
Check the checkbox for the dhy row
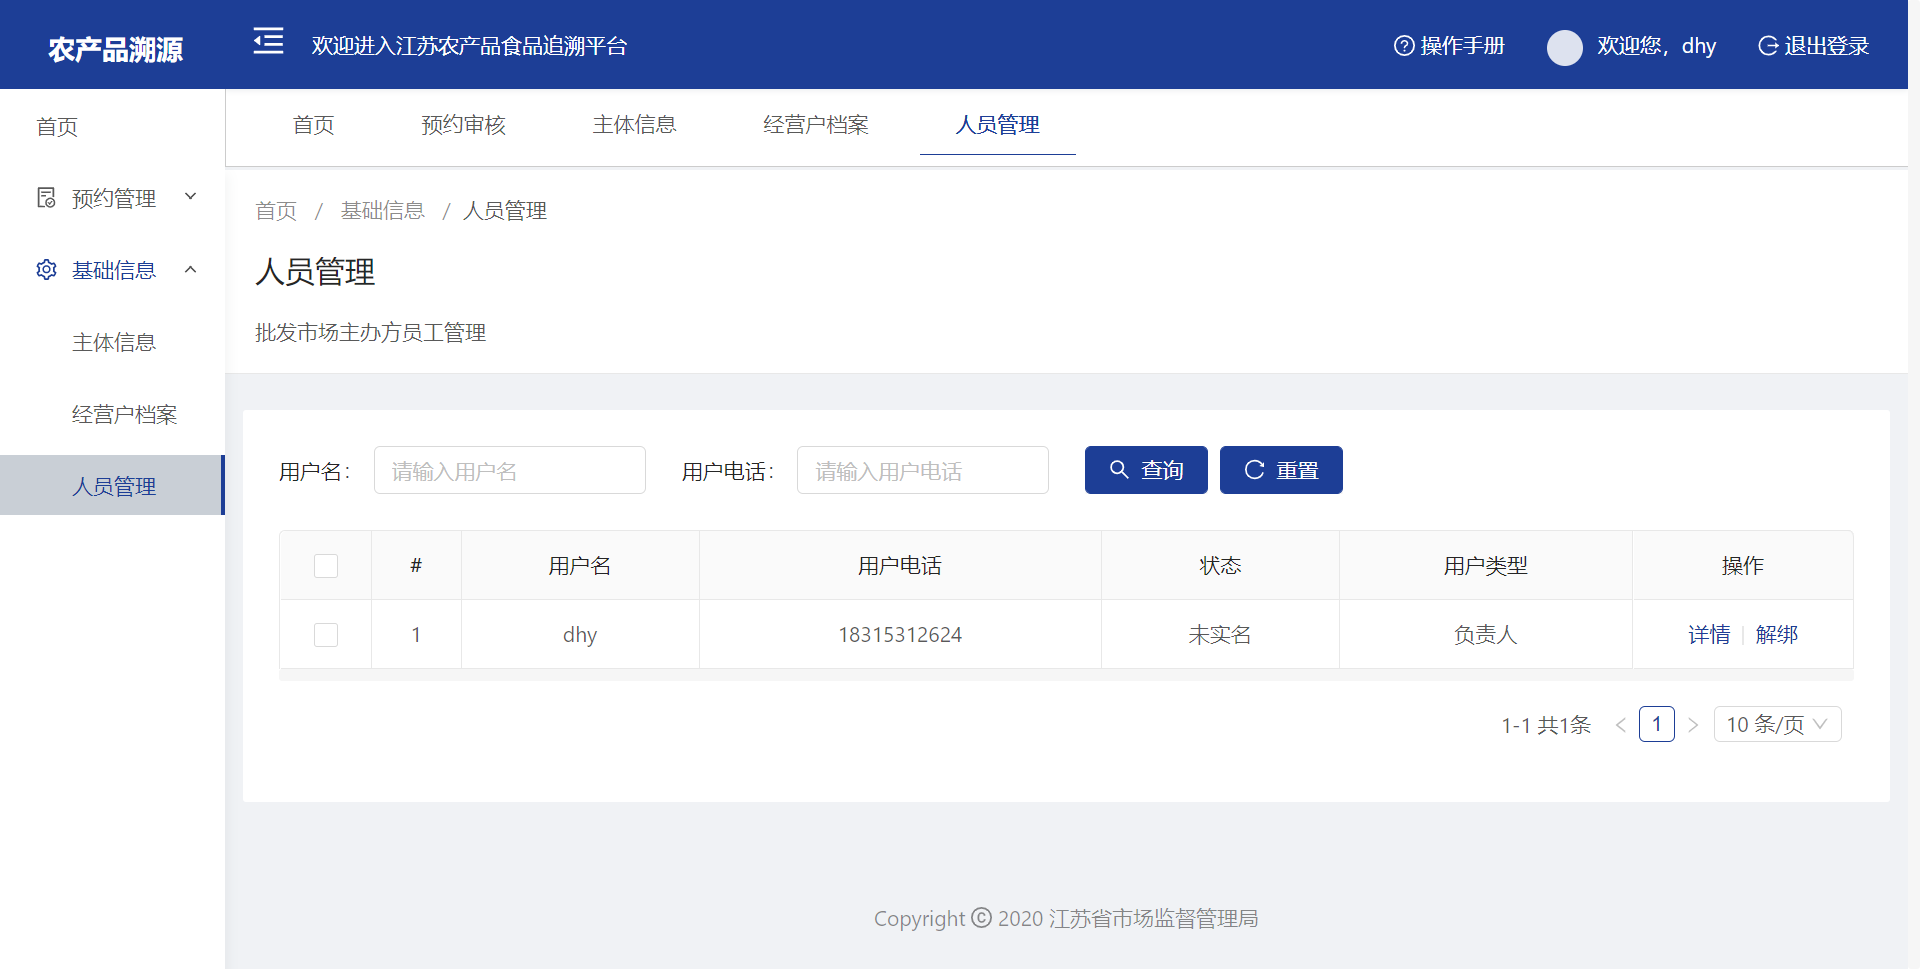point(326,635)
